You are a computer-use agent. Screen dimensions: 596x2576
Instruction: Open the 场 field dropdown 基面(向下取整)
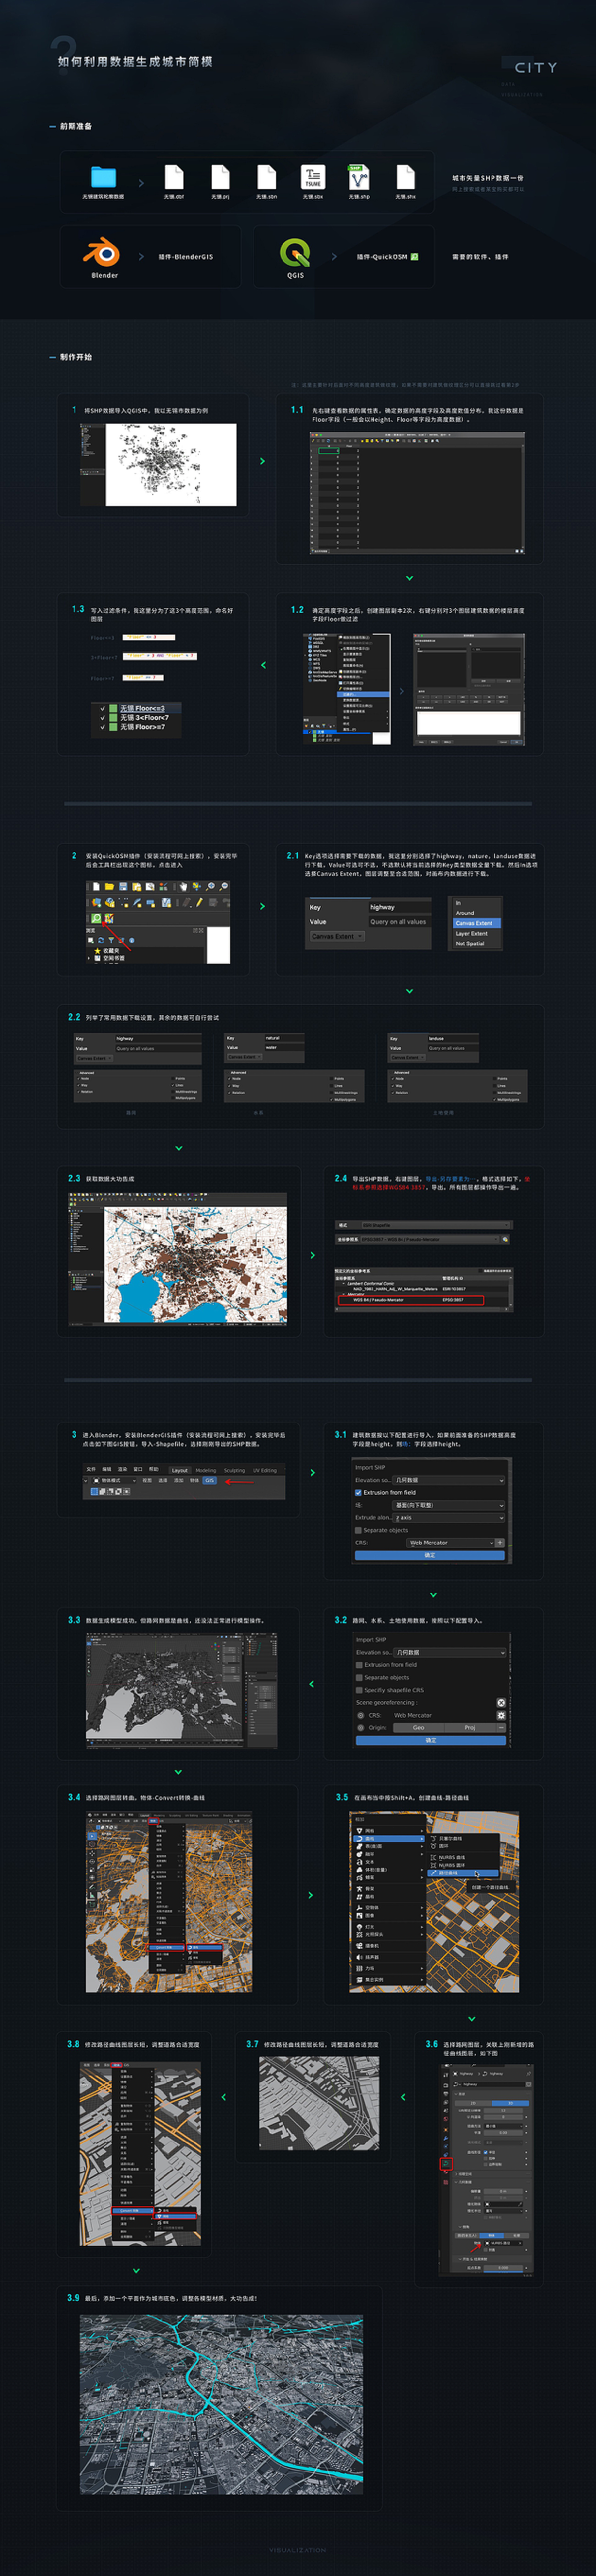449,1505
